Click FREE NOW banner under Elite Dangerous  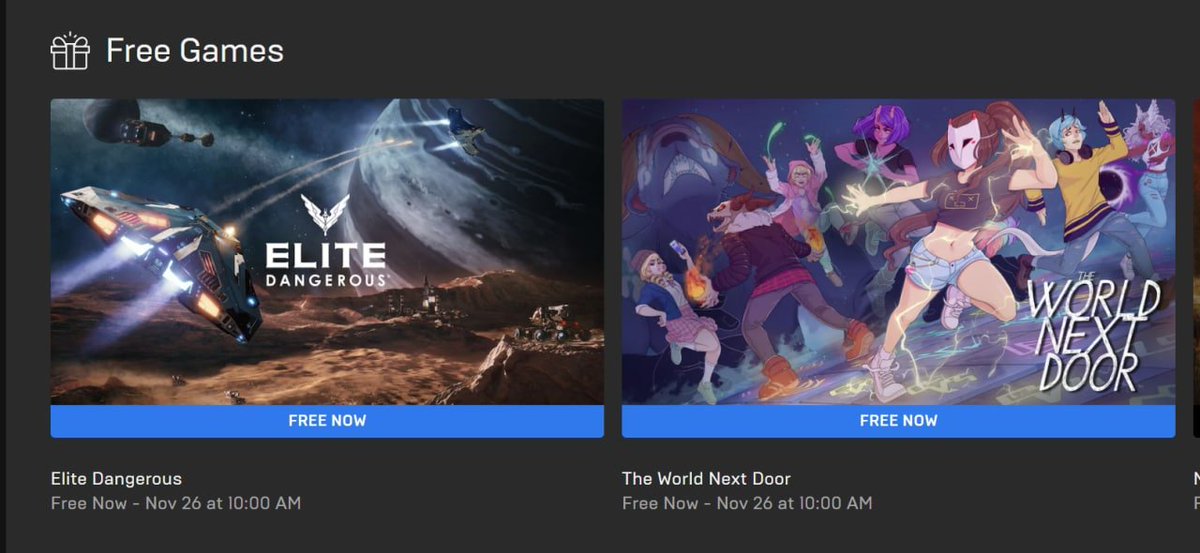327,421
